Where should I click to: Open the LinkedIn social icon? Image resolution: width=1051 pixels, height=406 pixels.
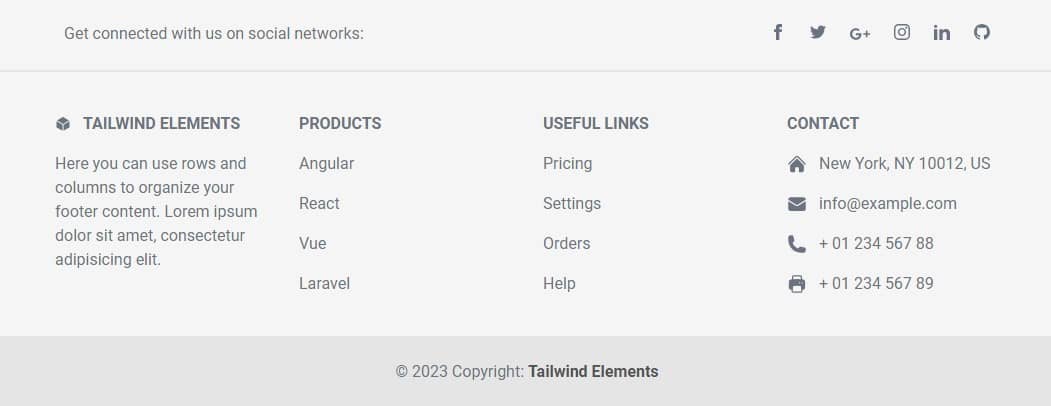pos(941,32)
